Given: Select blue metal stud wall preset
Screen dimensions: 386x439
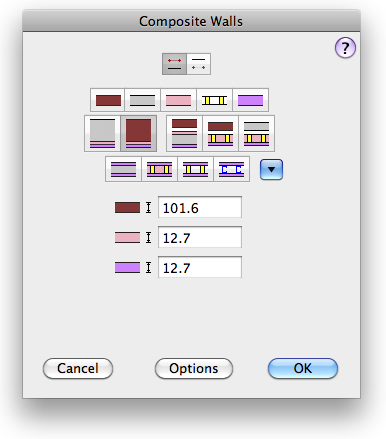Looking at the screenshot, I should tap(231, 169).
